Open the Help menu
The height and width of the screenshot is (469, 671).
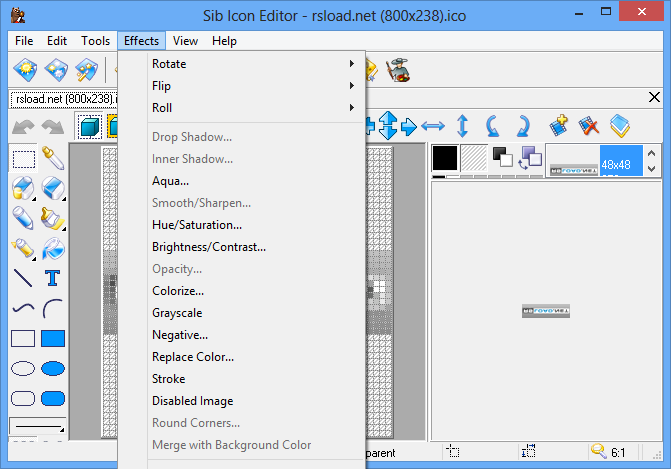(x=224, y=41)
